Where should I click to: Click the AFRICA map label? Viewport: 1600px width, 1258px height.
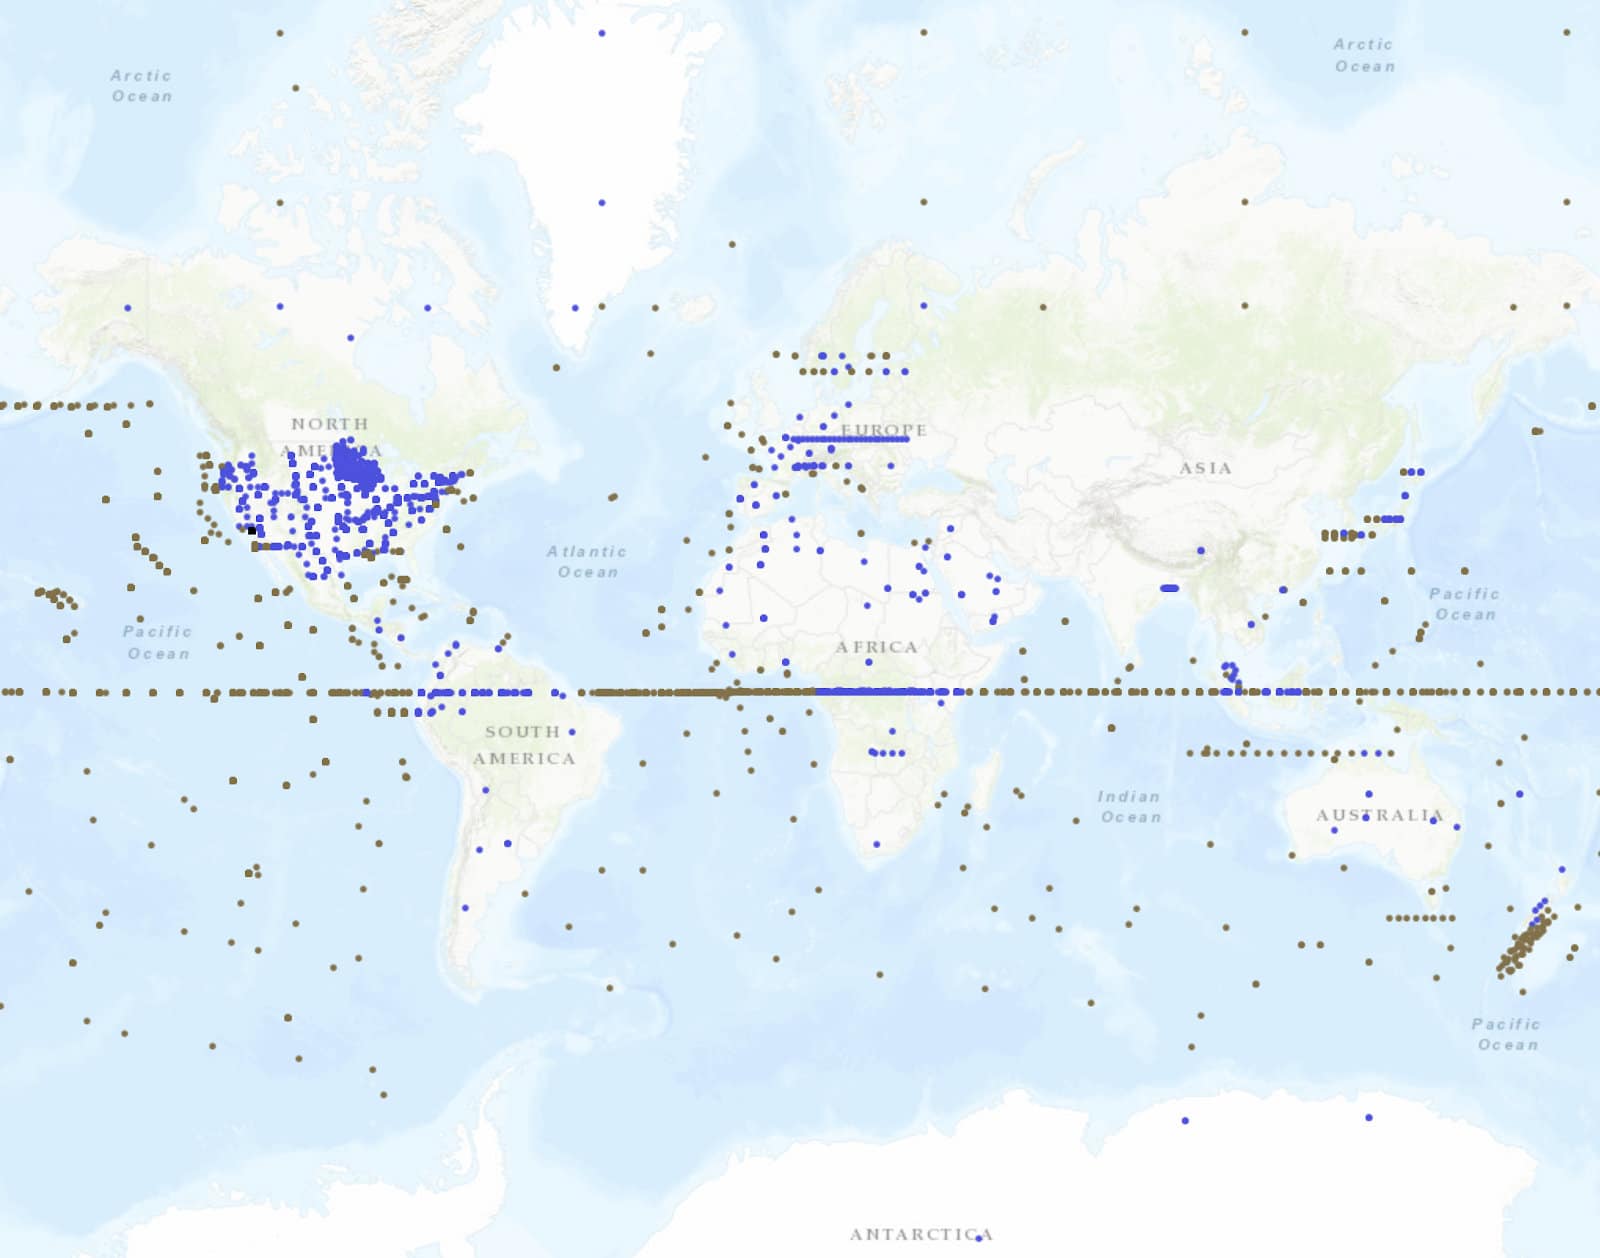[877, 647]
